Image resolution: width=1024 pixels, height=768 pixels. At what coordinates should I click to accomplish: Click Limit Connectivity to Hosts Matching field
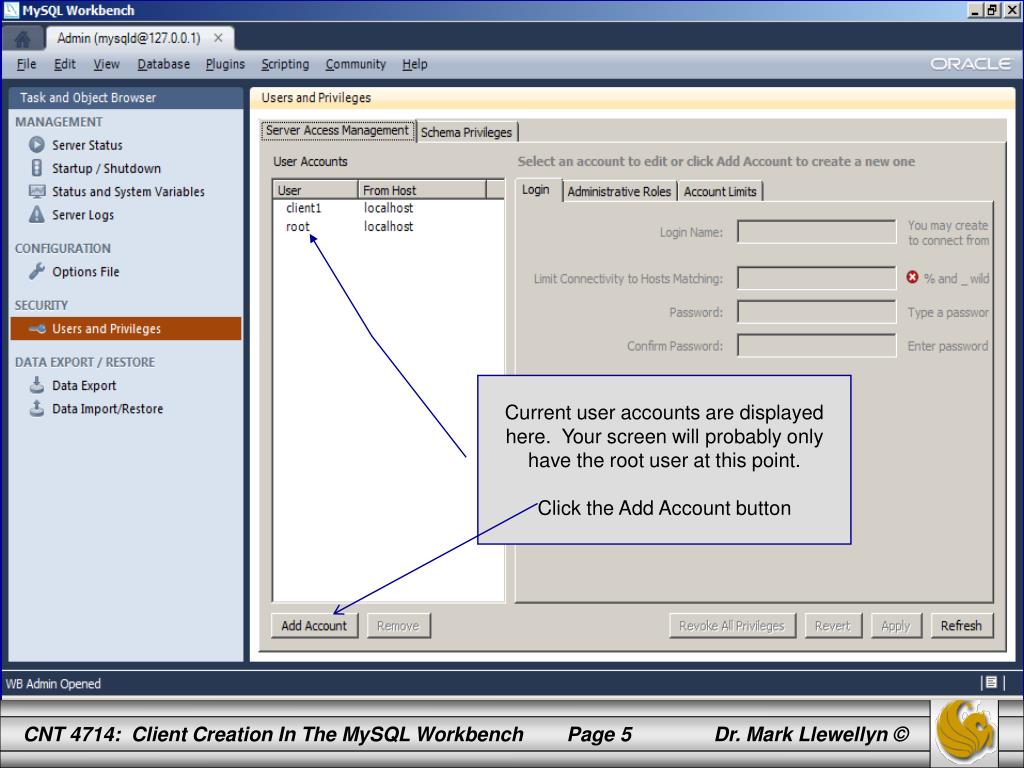(x=816, y=278)
